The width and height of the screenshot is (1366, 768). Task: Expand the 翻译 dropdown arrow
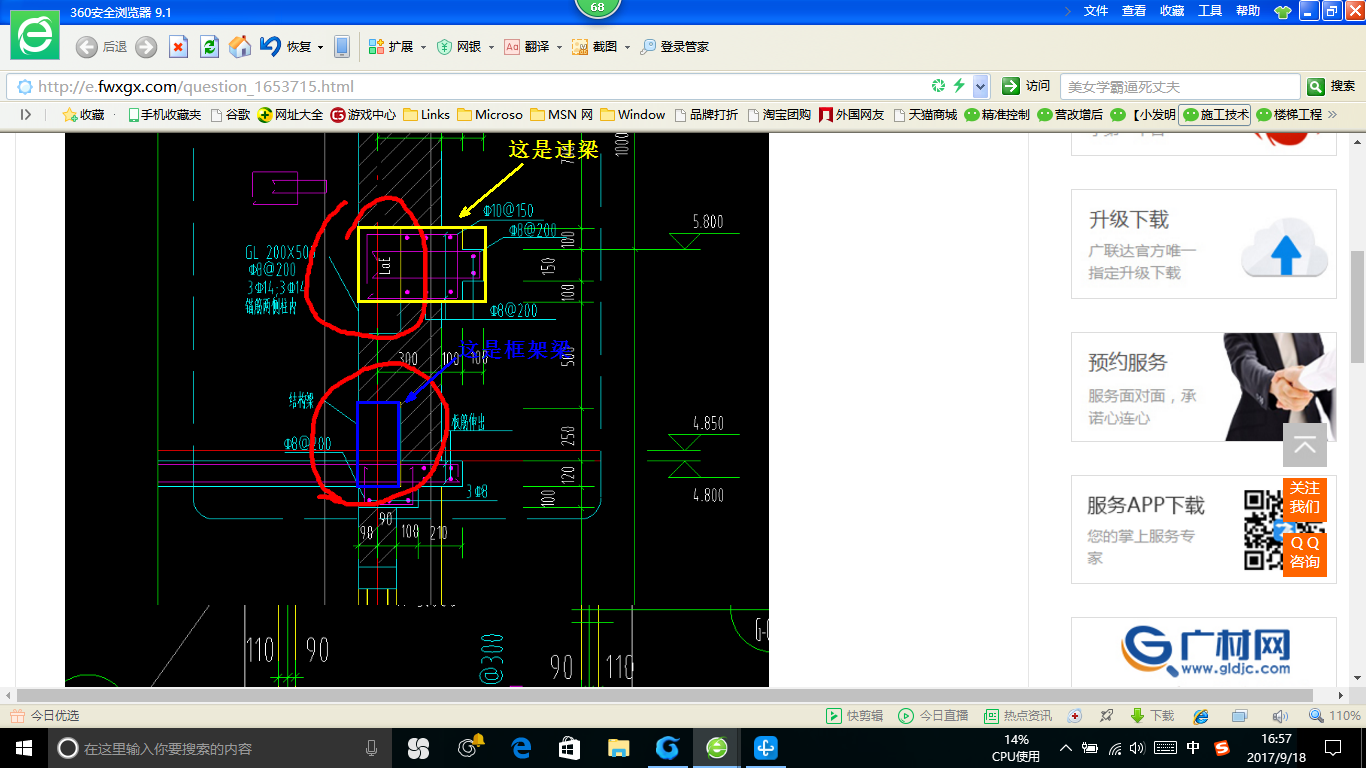(559, 47)
